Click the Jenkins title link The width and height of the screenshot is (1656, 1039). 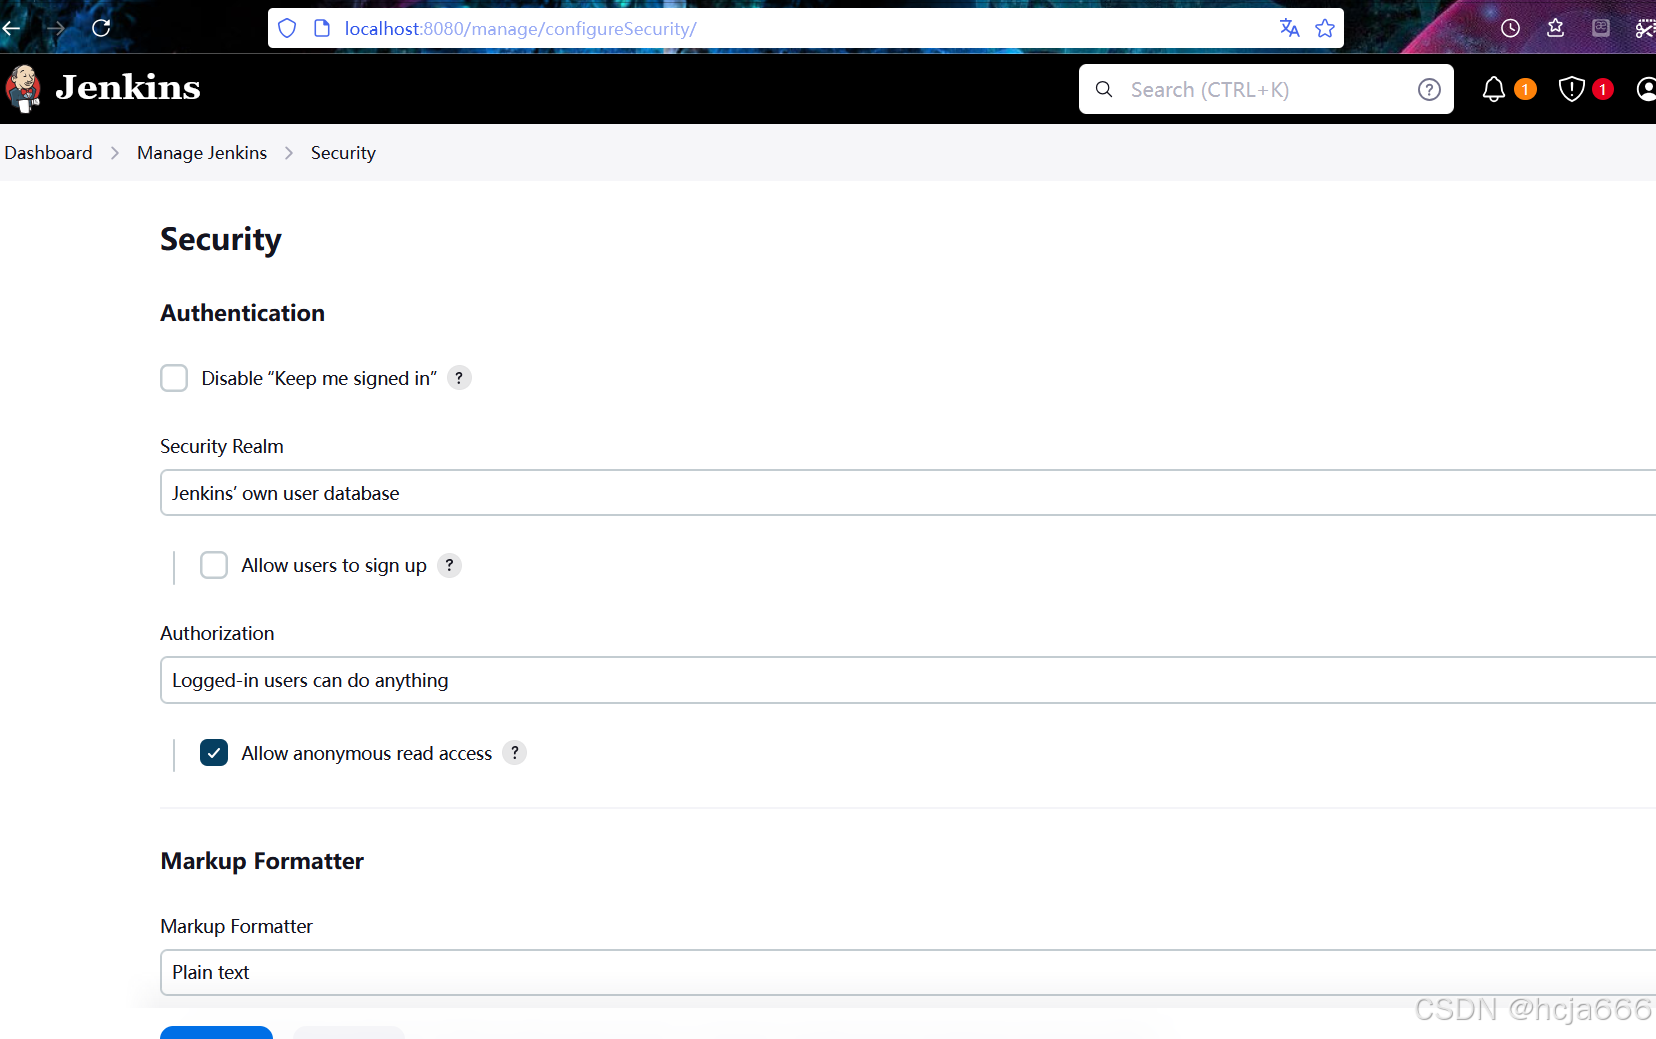click(x=128, y=88)
